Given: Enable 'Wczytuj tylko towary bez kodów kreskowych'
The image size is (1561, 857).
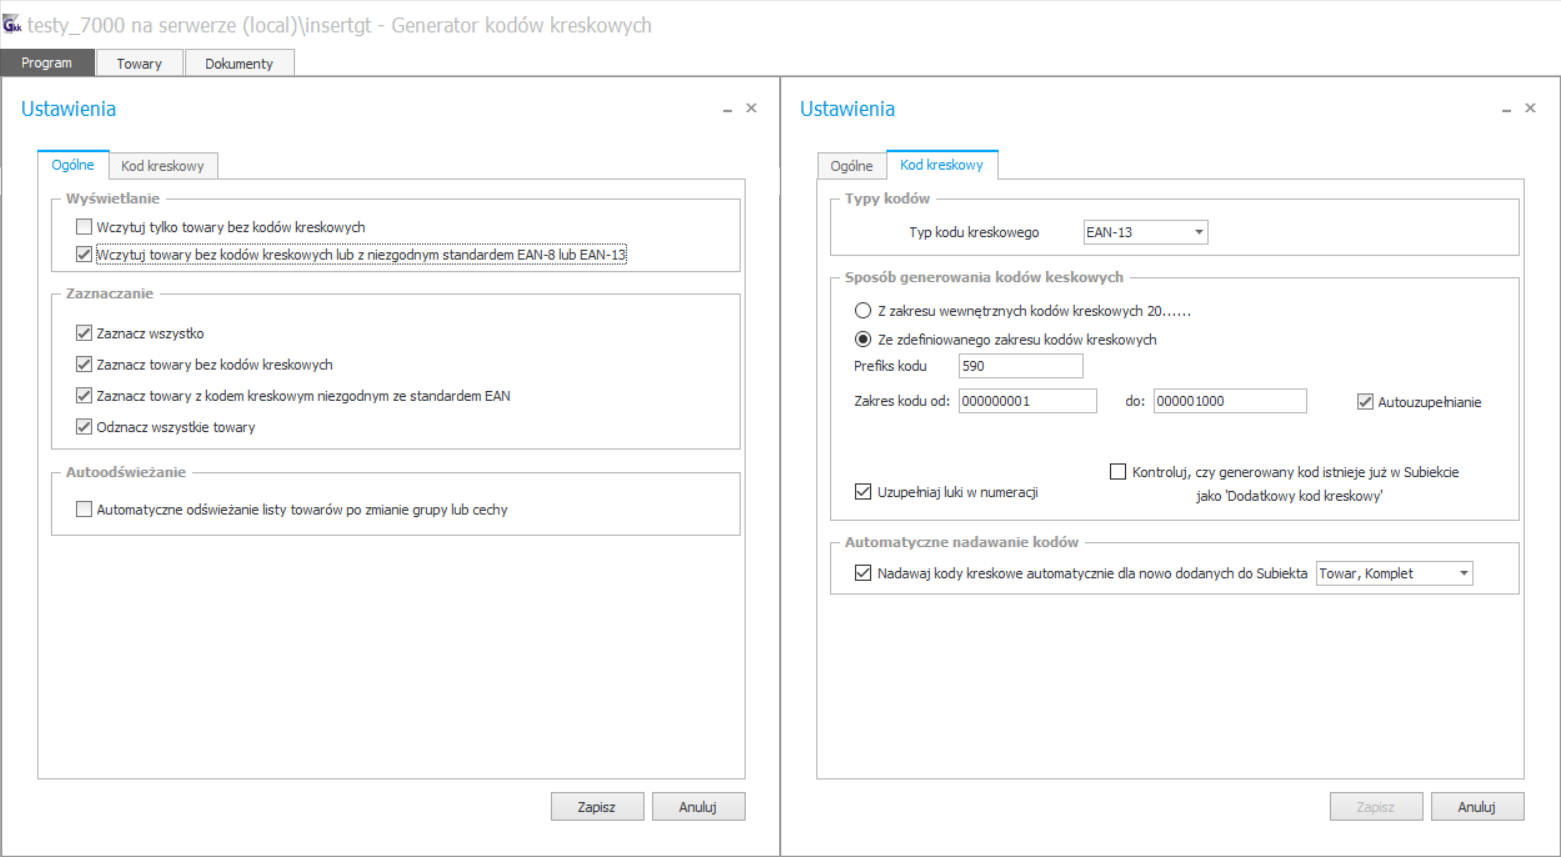Looking at the screenshot, I should pos(84,227).
